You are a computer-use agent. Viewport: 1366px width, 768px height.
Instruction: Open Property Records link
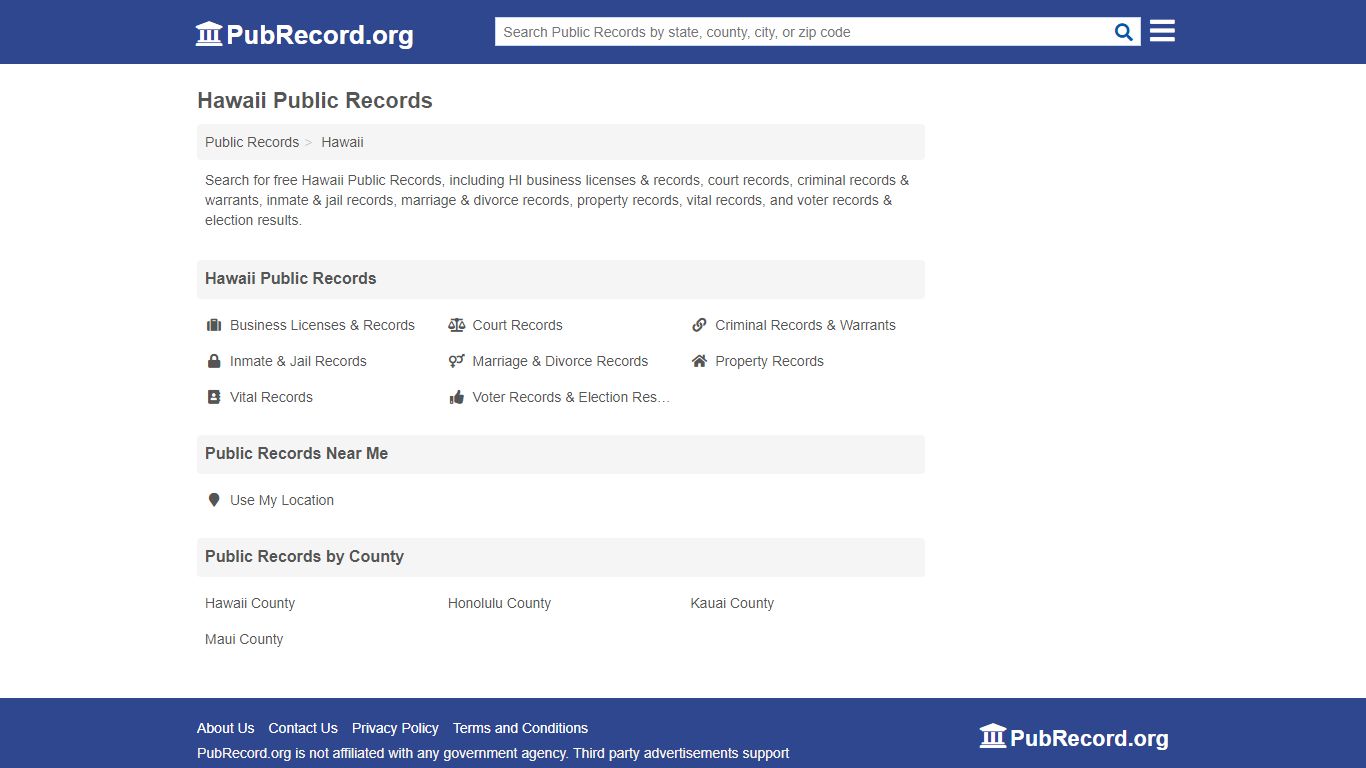[x=769, y=361]
